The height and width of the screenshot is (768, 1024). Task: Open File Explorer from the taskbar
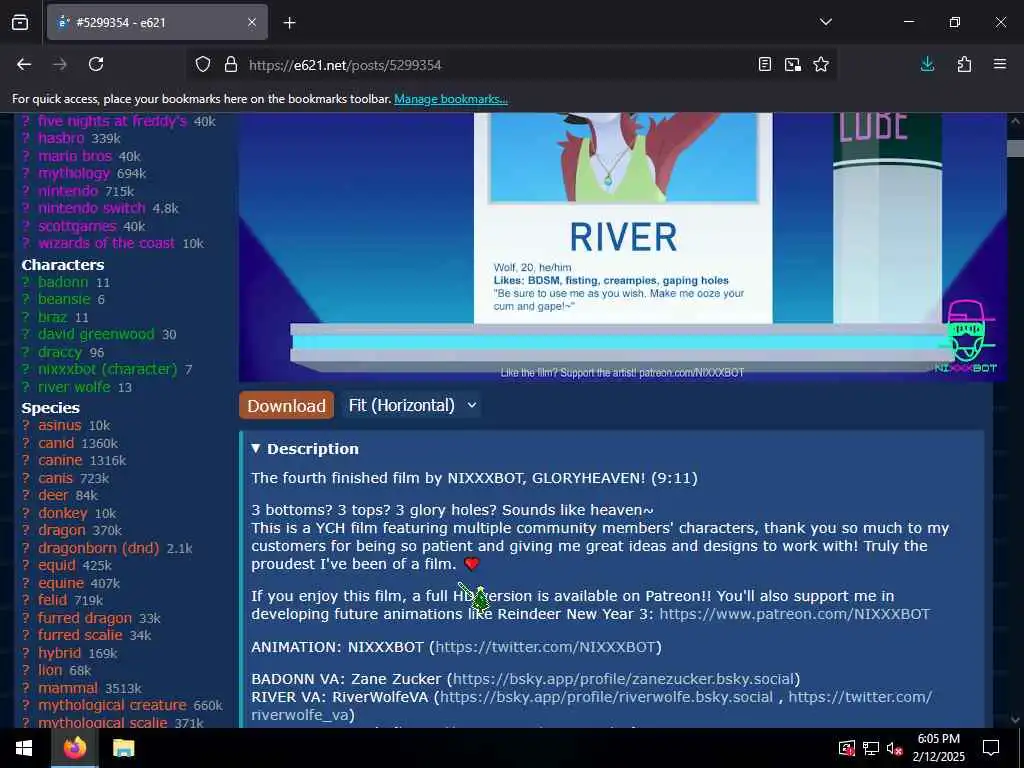(123, 748)
